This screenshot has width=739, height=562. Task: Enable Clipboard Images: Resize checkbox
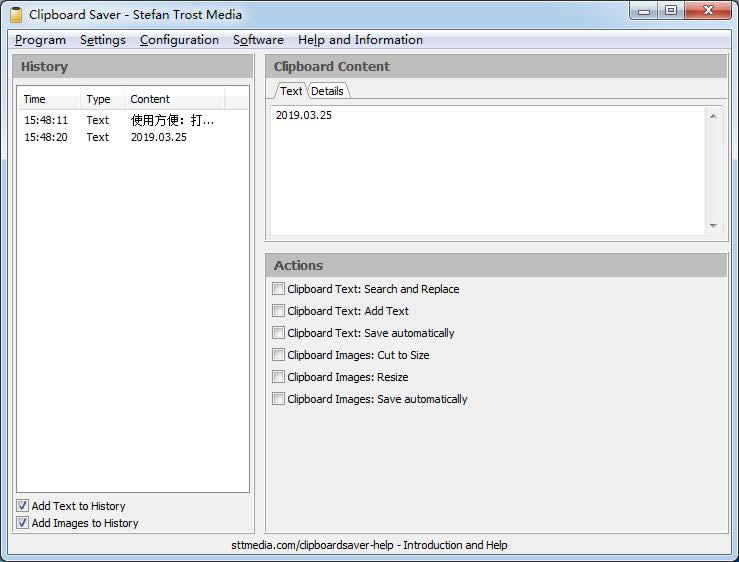tap(279, 377)
